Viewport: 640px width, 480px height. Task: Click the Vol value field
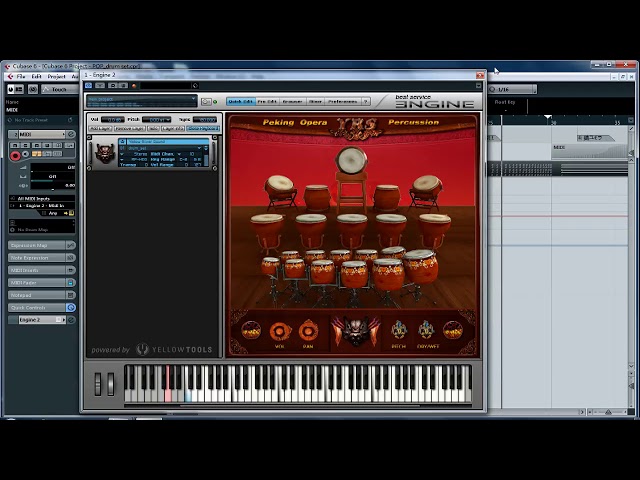coord(113,120)
